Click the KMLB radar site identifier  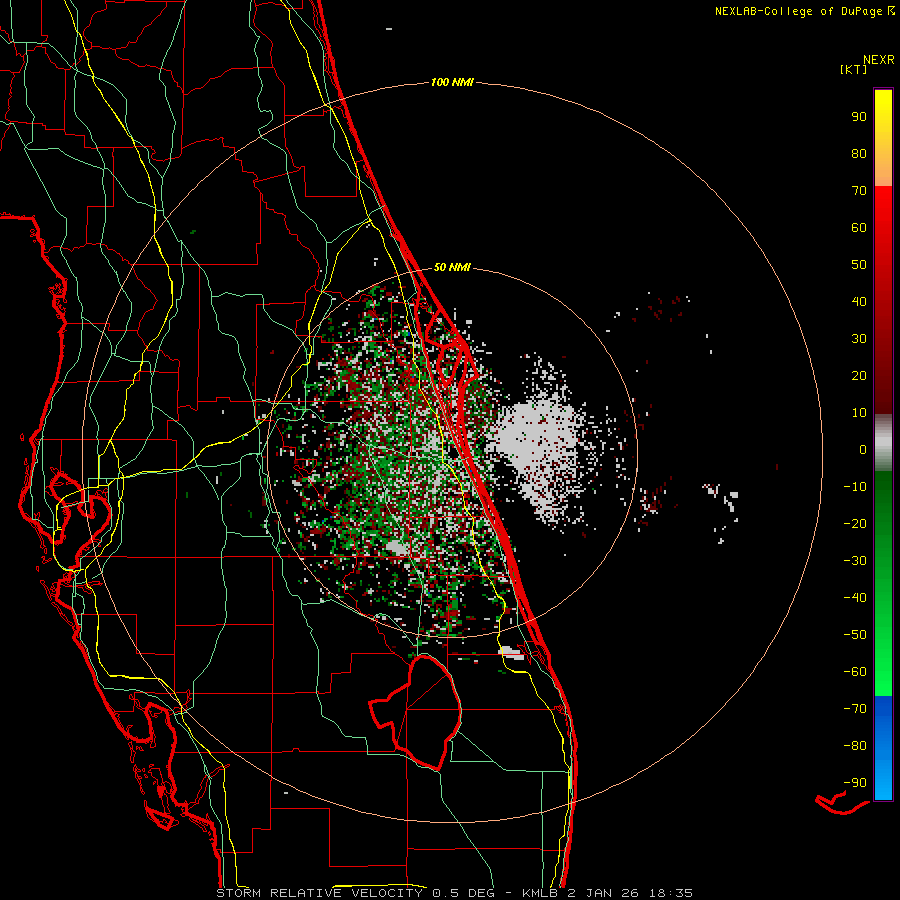coord(540,893)
